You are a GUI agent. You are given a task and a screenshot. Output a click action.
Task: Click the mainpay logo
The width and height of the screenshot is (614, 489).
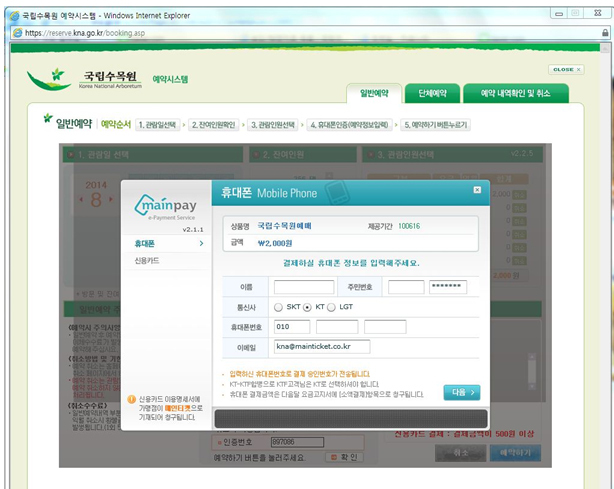pos(166,206)
